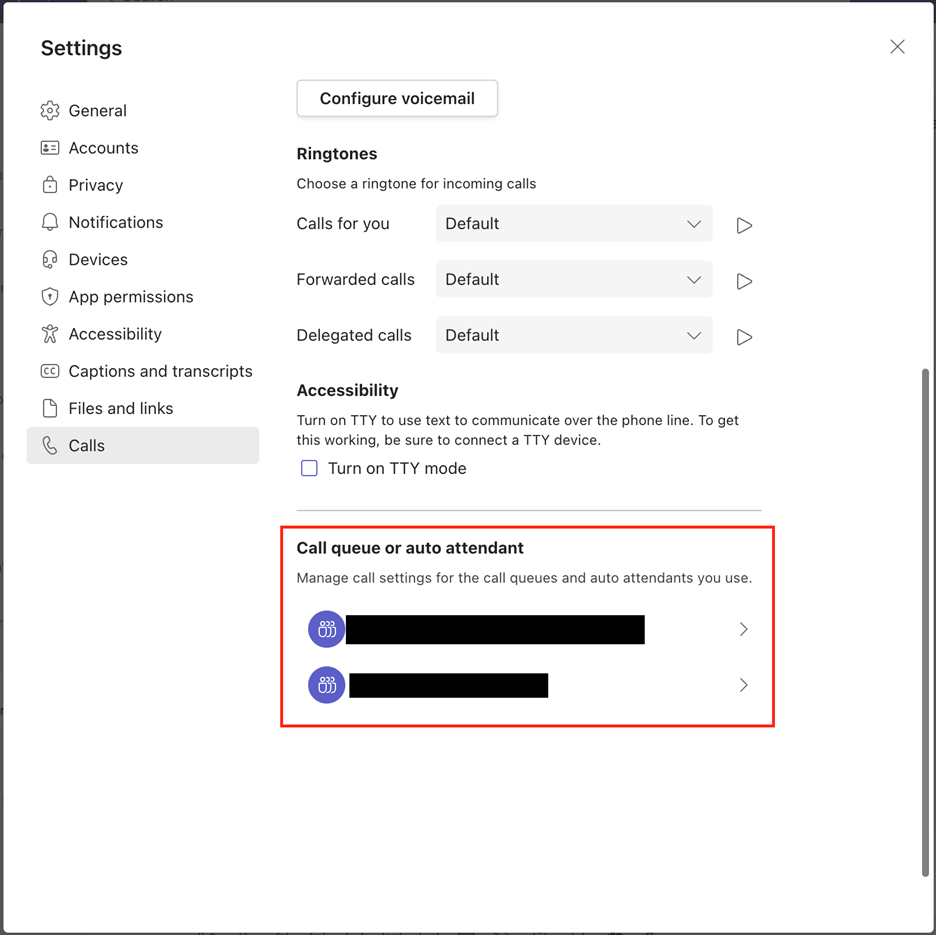936x935 pixels.
Task: Click the settings vertical scrollbar
Action: tap(925, 620)
